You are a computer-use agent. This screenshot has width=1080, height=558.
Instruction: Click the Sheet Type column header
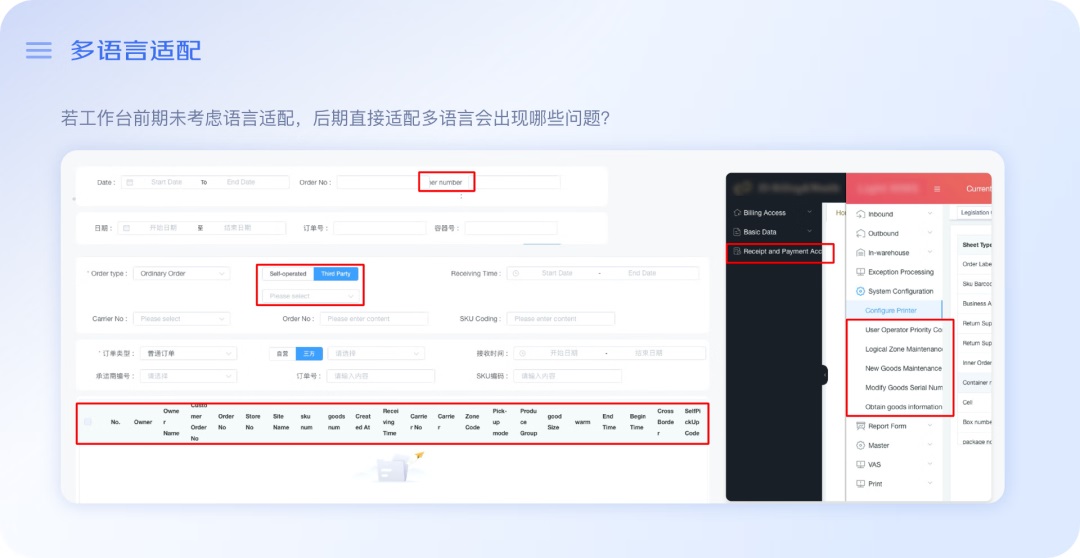(977, 245)
